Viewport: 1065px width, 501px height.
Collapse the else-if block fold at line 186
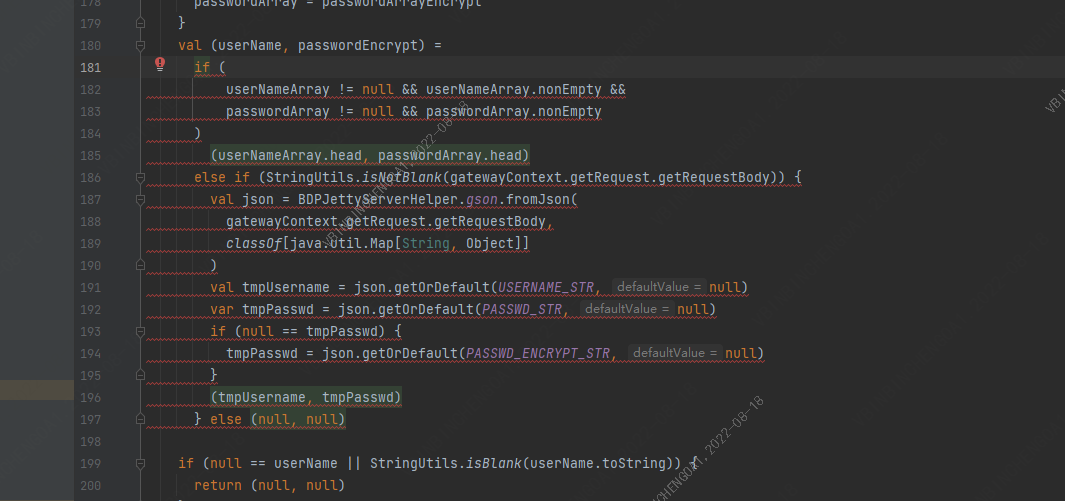[141, 177]
